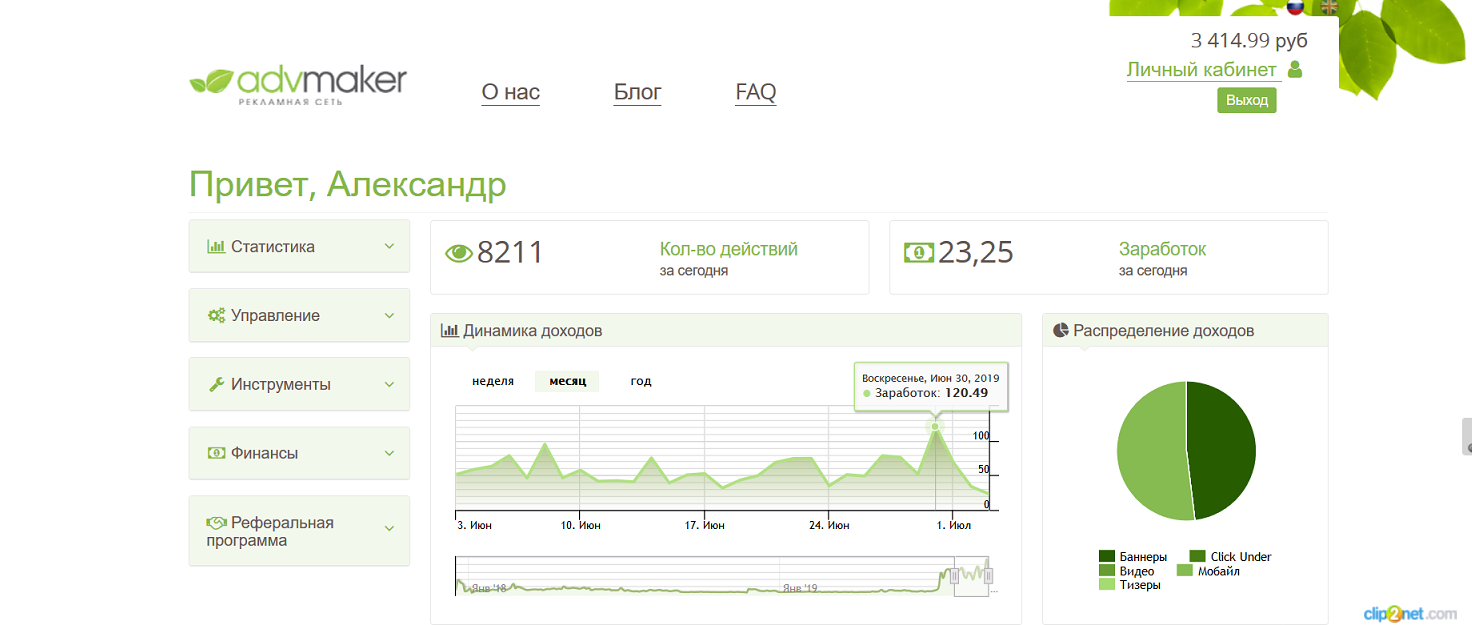This screenshot has width=1472, height=625.
Task: Toggle Тизеры legend color swatch
Action: [x=1107, y=584]
